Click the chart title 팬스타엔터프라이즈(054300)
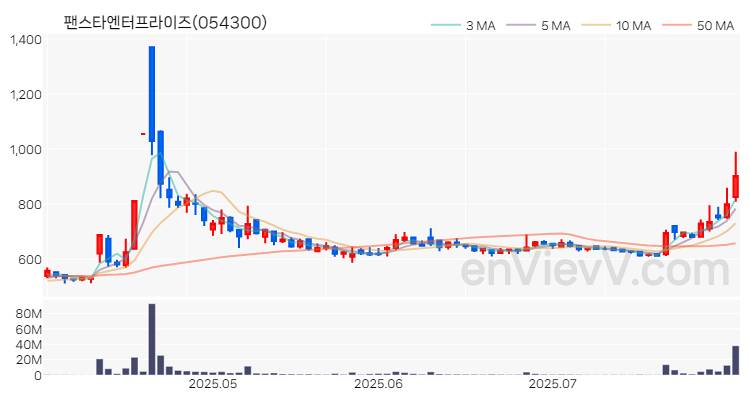750x400 pixels. click(x=165, y=22)
